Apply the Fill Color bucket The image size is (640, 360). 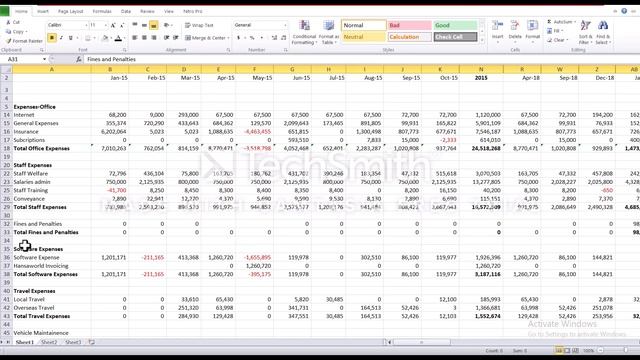click(105, 38)
